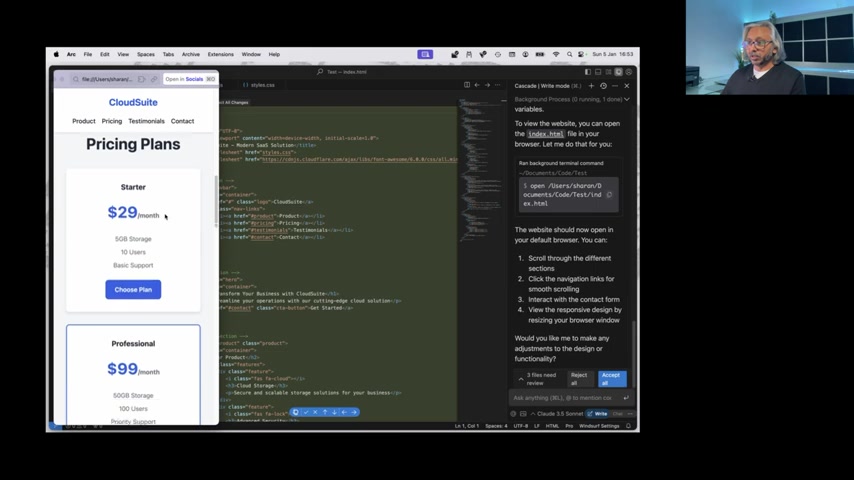The height and width of the screenshot is (480, 854).
Task: Submit message with enter arrow icon
Action: pyautogui.click(x=626, y=398)
